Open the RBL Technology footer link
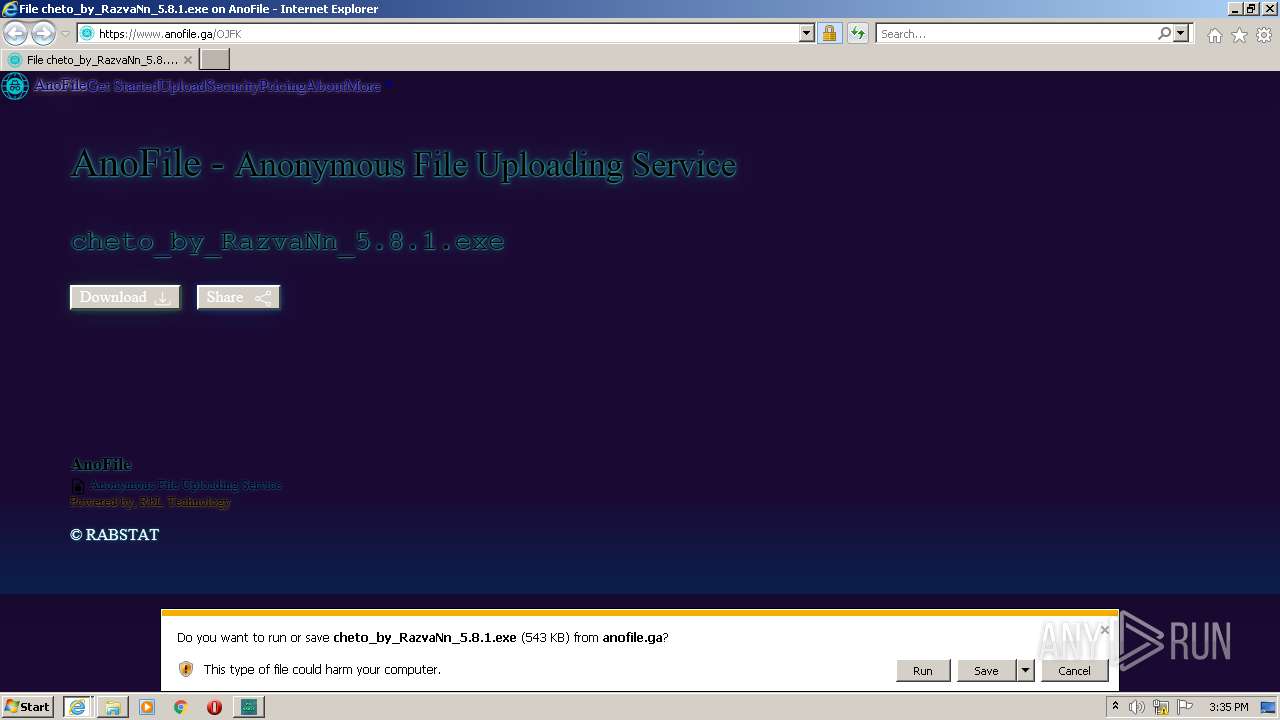The image size is (1280, 720). 185,502
